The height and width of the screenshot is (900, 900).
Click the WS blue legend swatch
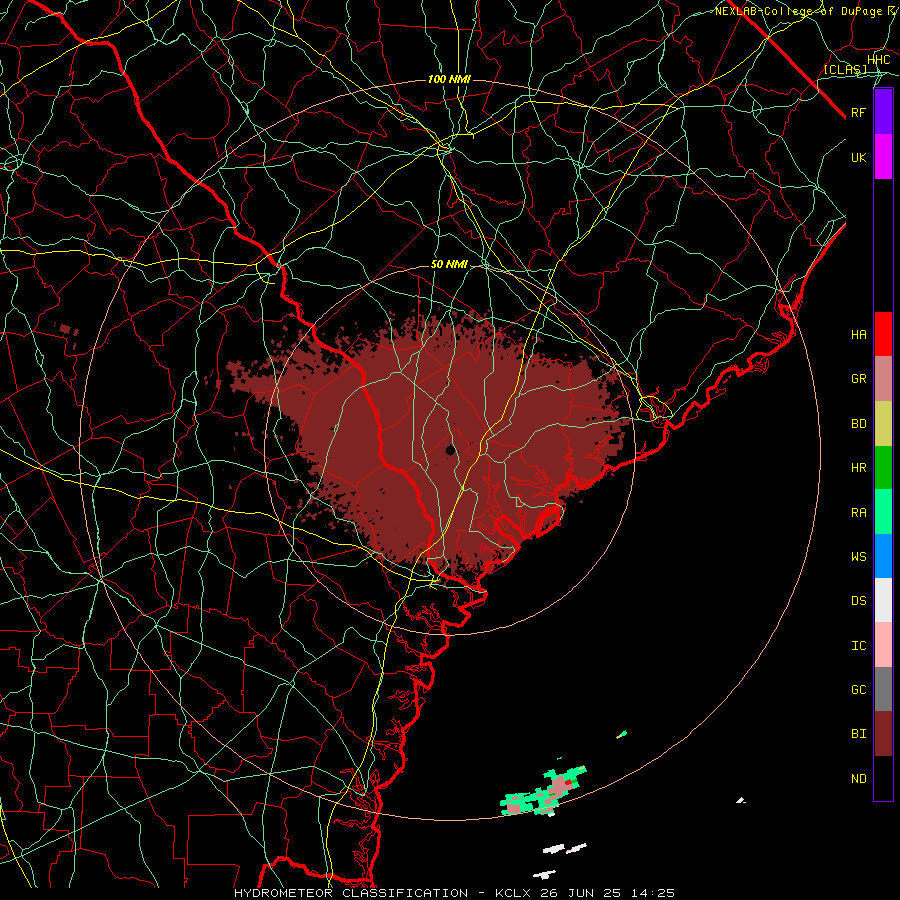[x=883, y=556]
